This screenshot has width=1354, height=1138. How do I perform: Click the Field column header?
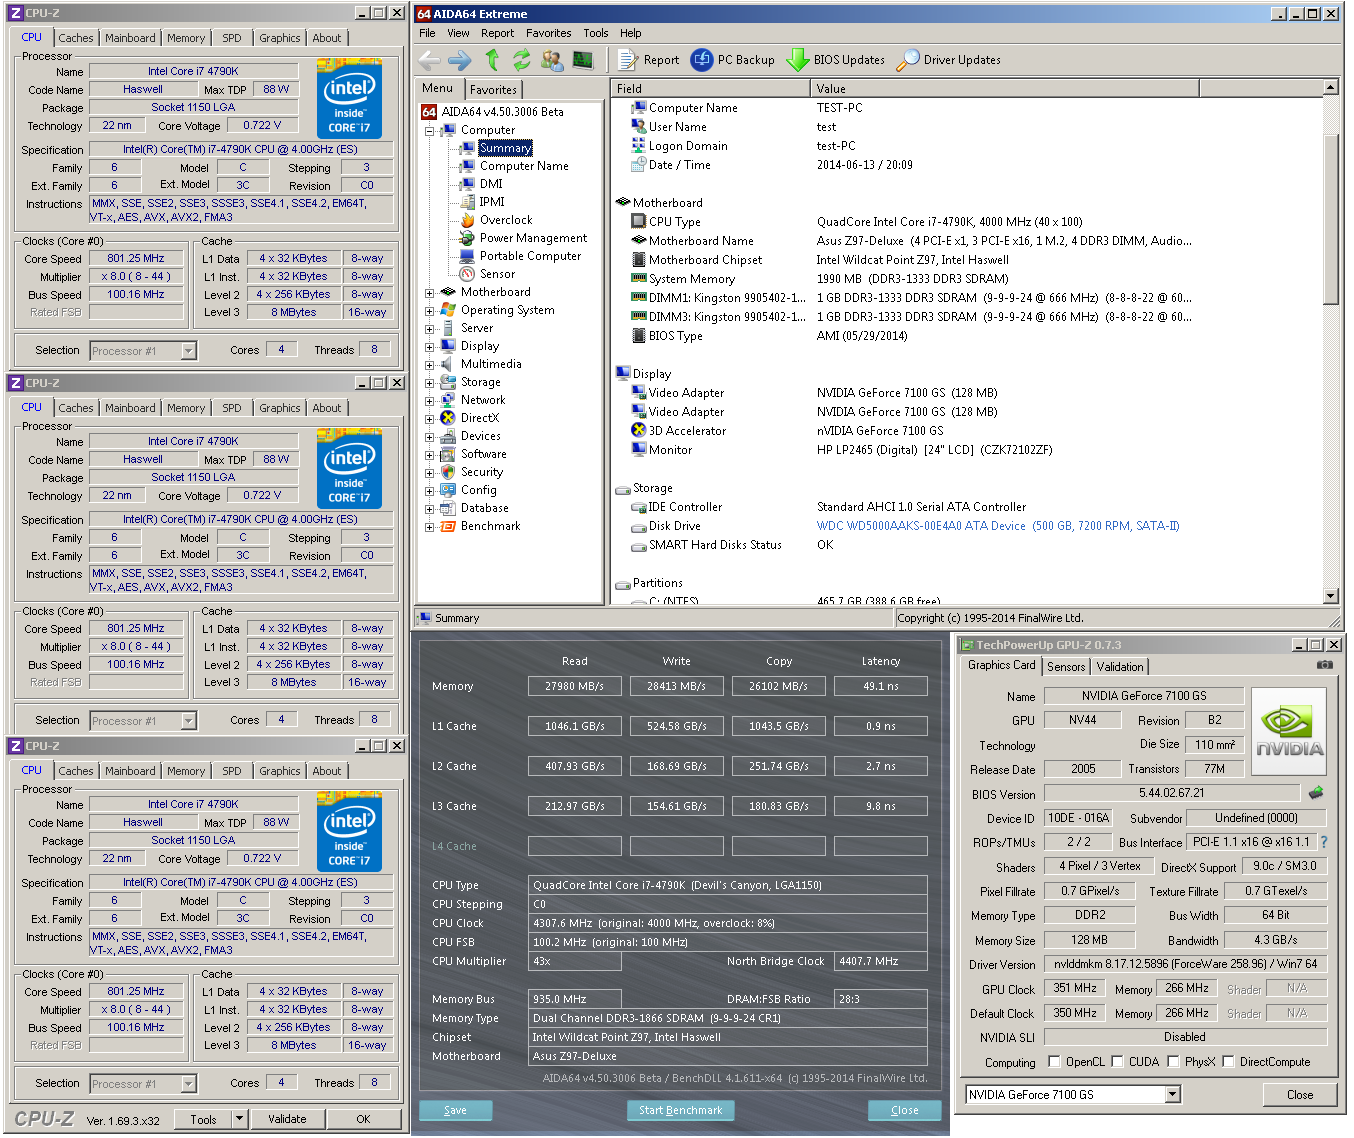710,89
